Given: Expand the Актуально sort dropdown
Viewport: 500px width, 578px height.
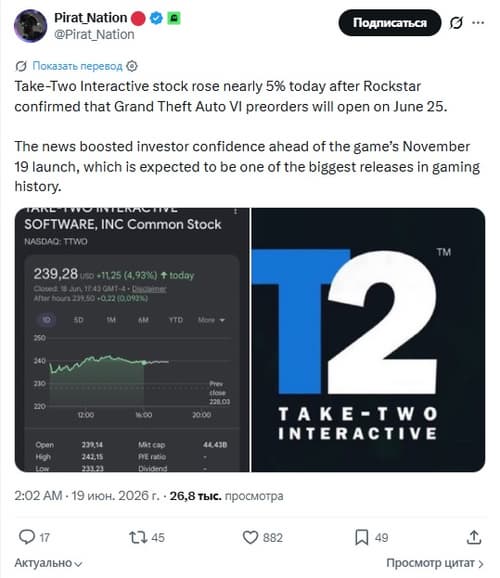Looking at the screenshot, I should pyautogui.click(x=48, y=563).
